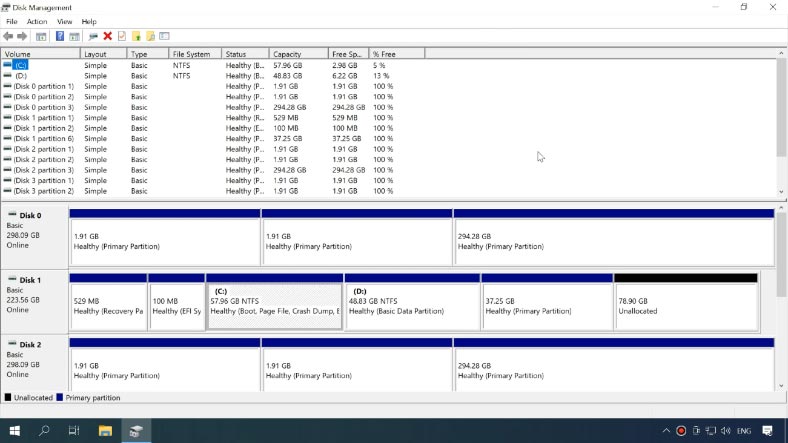Image resolution: width=788 pixels, height=443 pixels.
Task: Click the yellow folder with green arrow icon
Action: 136,36
